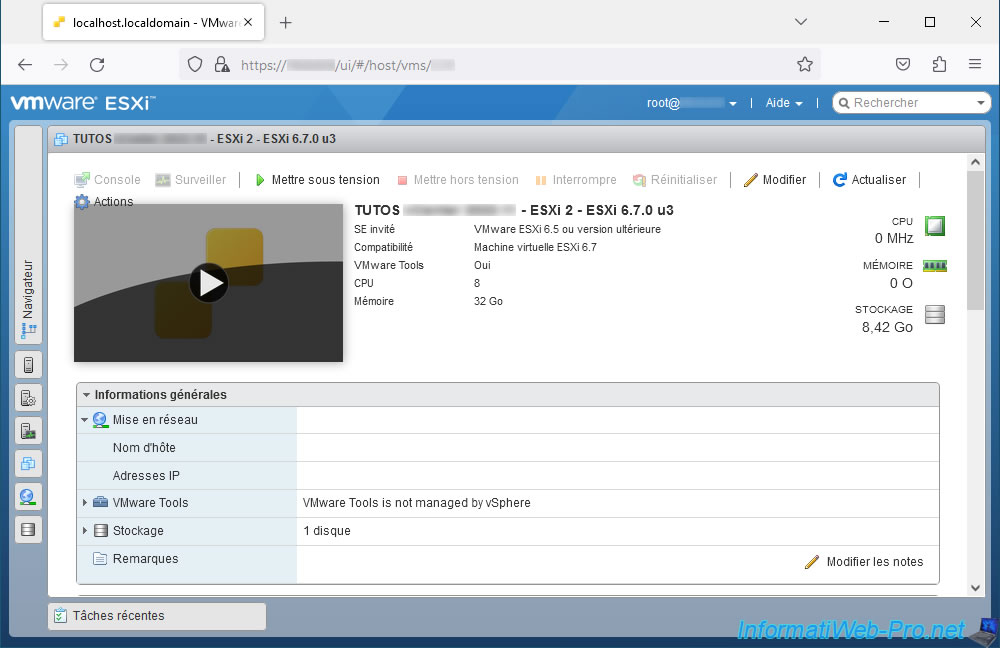The height and width of the screenshot is (648, 1000).
Task: Click Mettre sous tension to power on
Action: click(x=315, y=180)
